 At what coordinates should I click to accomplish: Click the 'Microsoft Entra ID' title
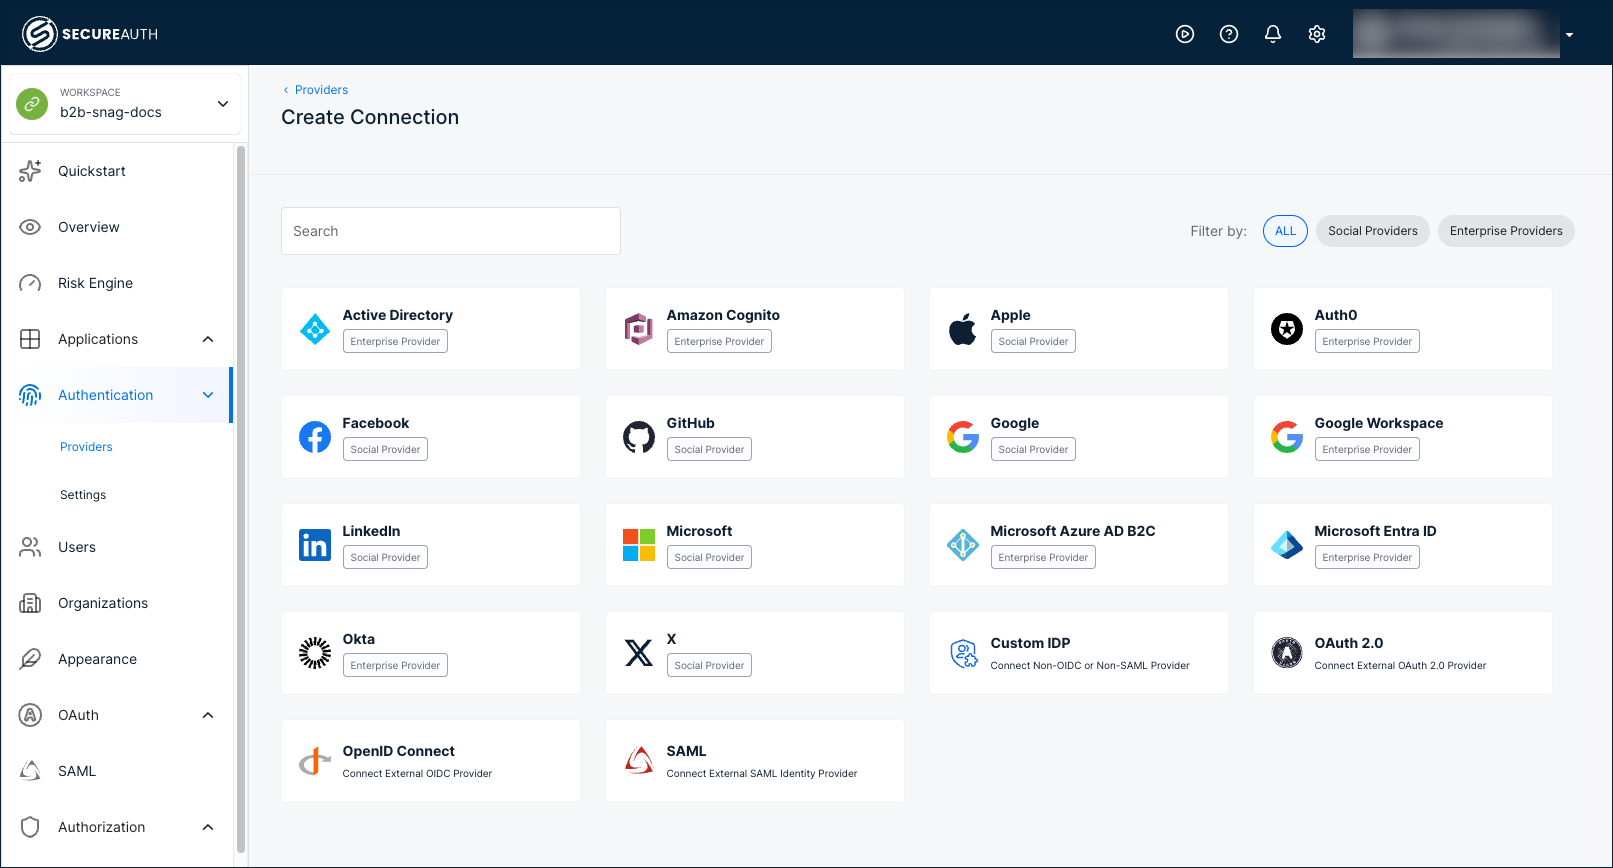1375,531
